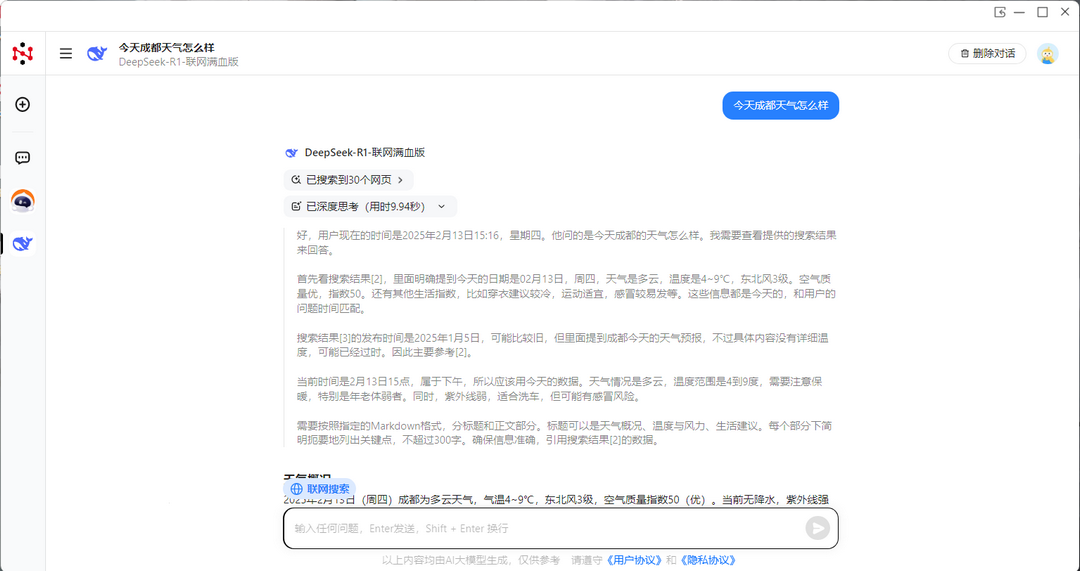Select the orange robot assistant in the sidebar

pos(22,201)
